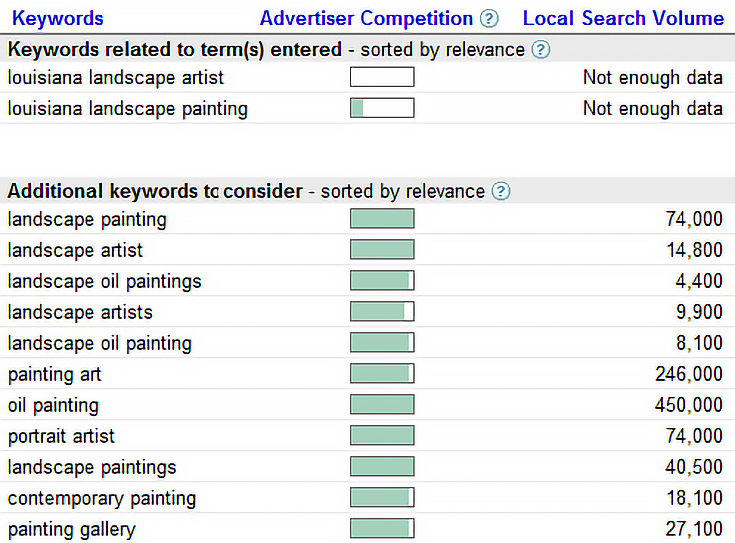Screen dimensions: 735x543
Task: Click search volume 246,000 for painting art
Action: click(689, 374)
